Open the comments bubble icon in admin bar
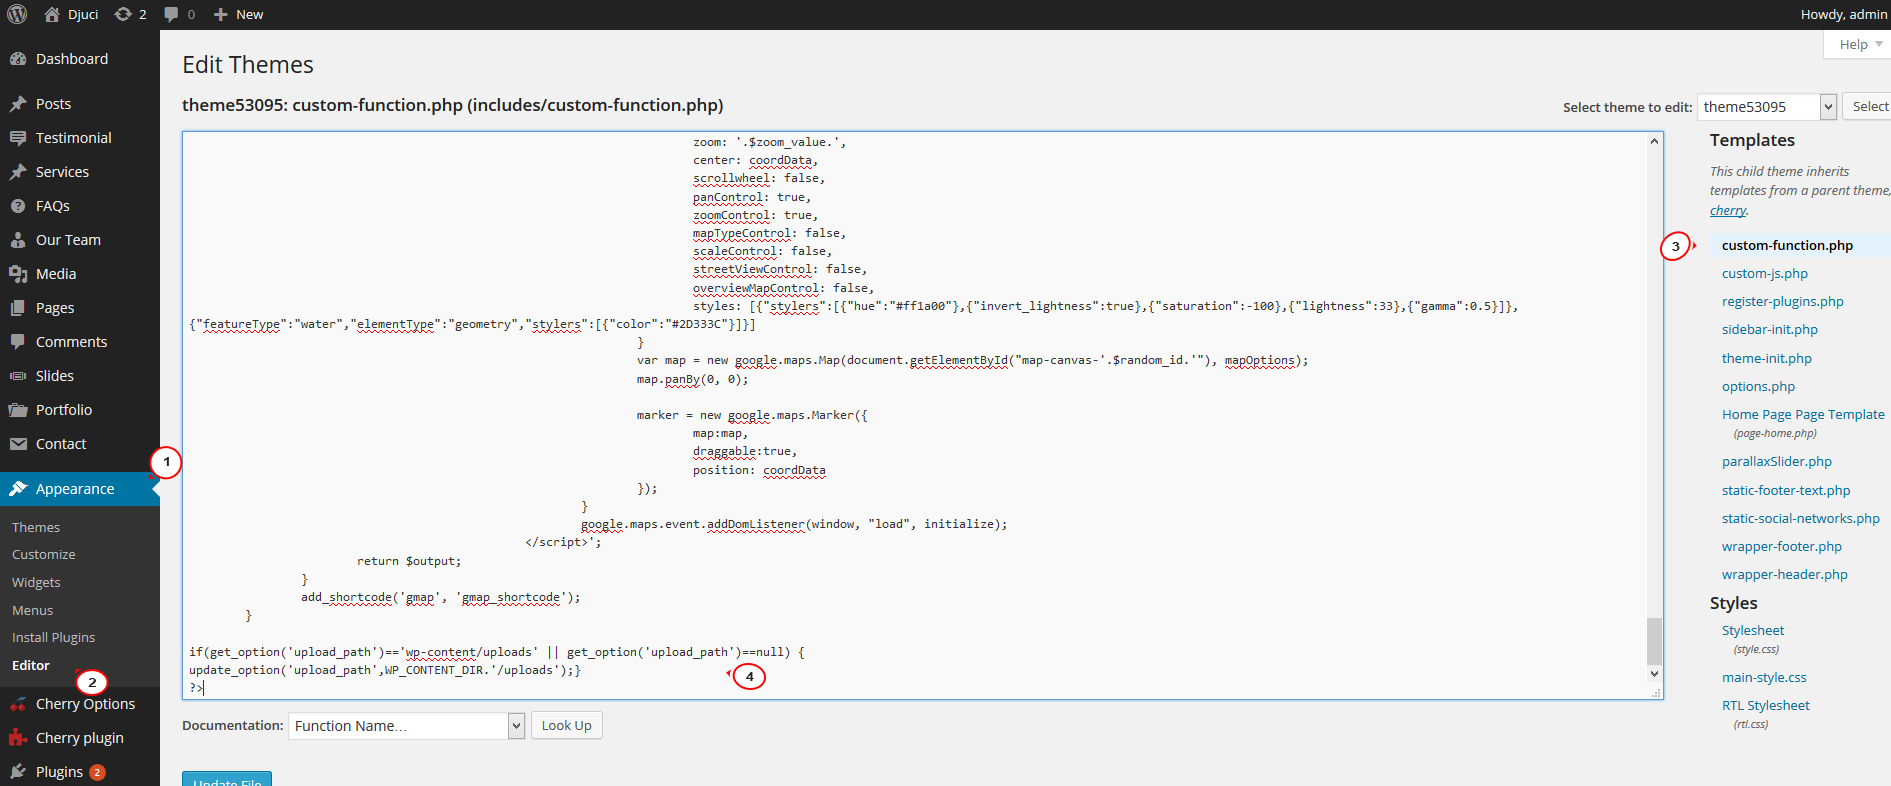Image resolution: width=1891 pixels, height=786 pixels. click(171, 14)
